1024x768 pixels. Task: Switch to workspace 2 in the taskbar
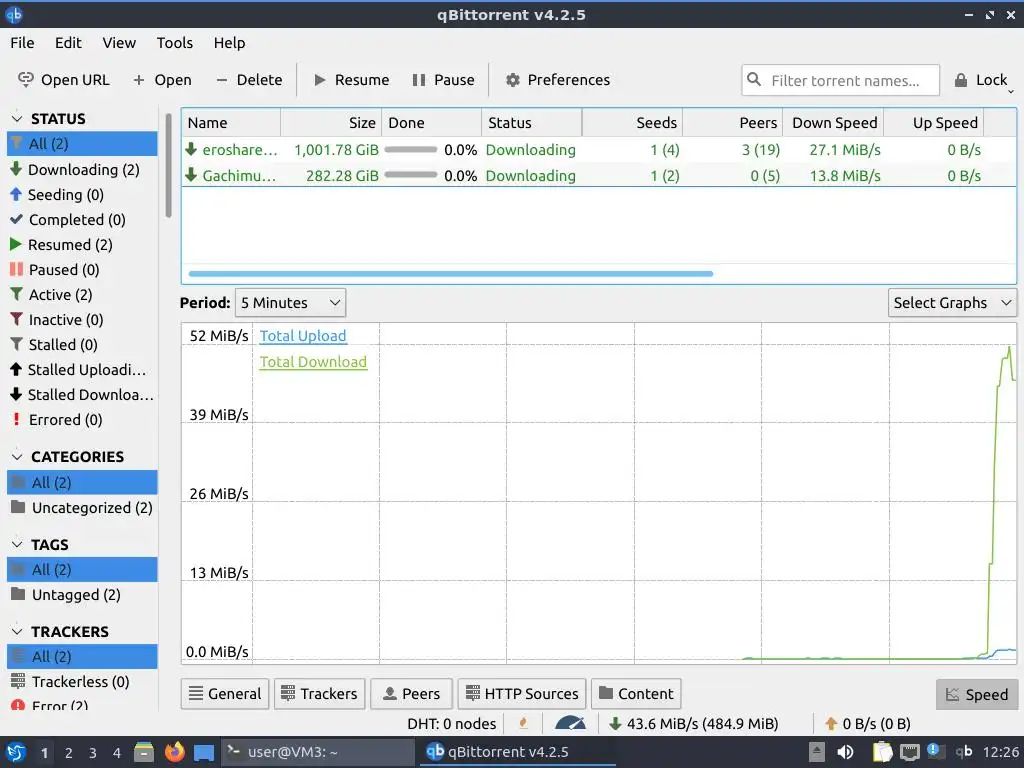[x=69, y=753]
